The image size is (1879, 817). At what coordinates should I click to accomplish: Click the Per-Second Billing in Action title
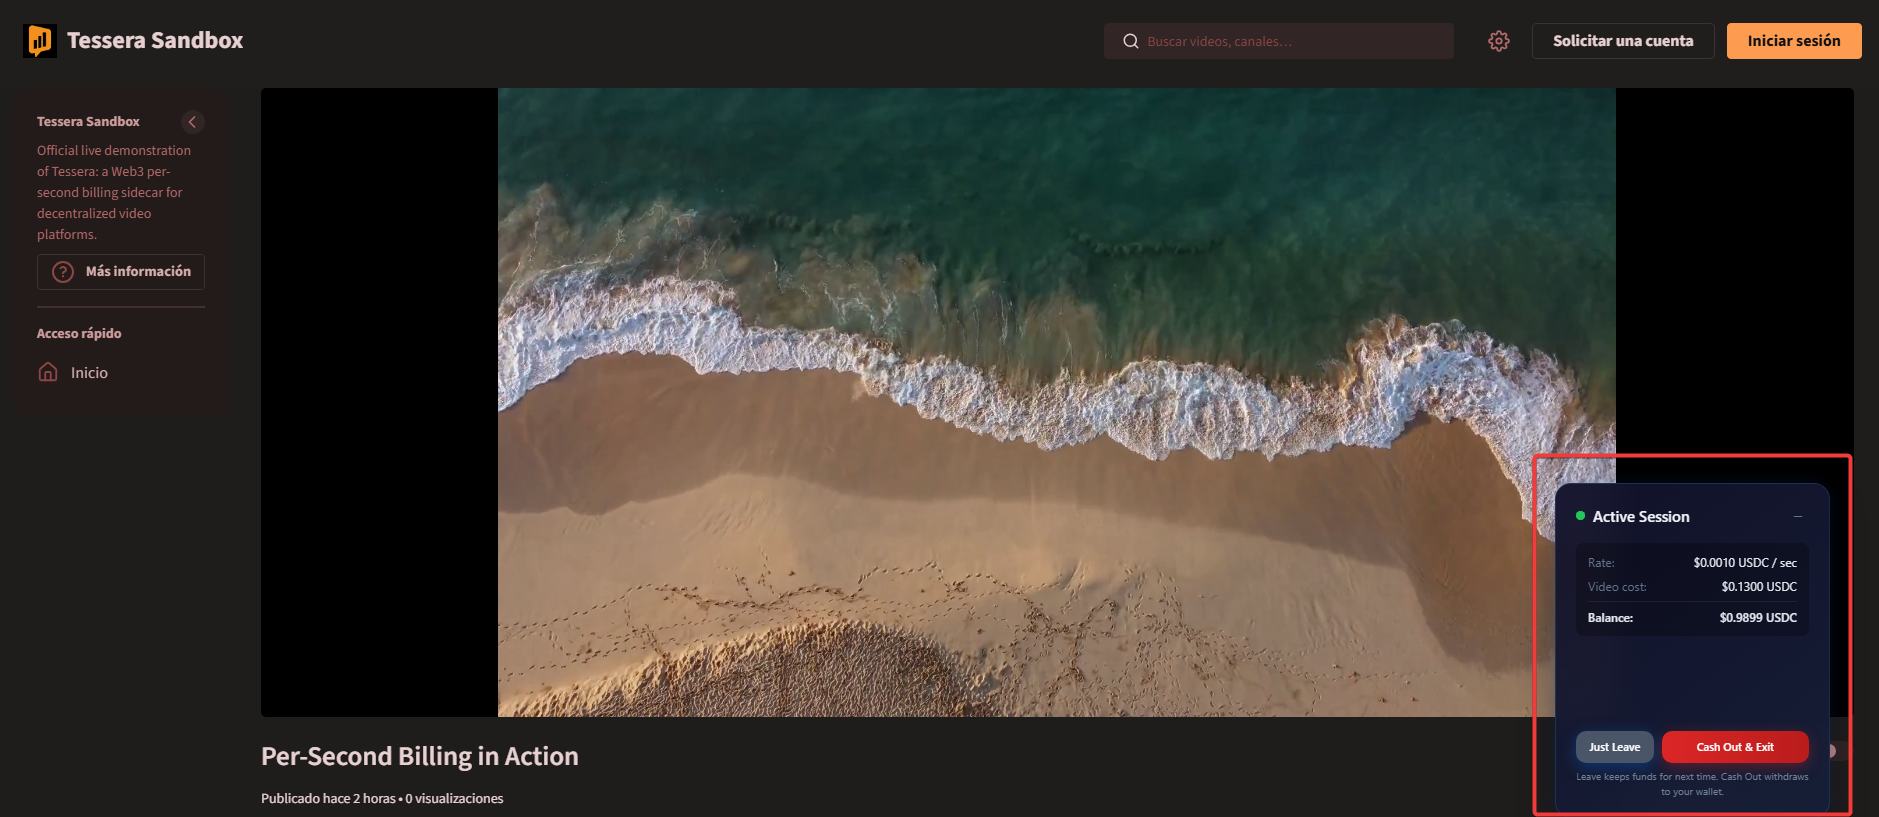click(x=420, y=756)
